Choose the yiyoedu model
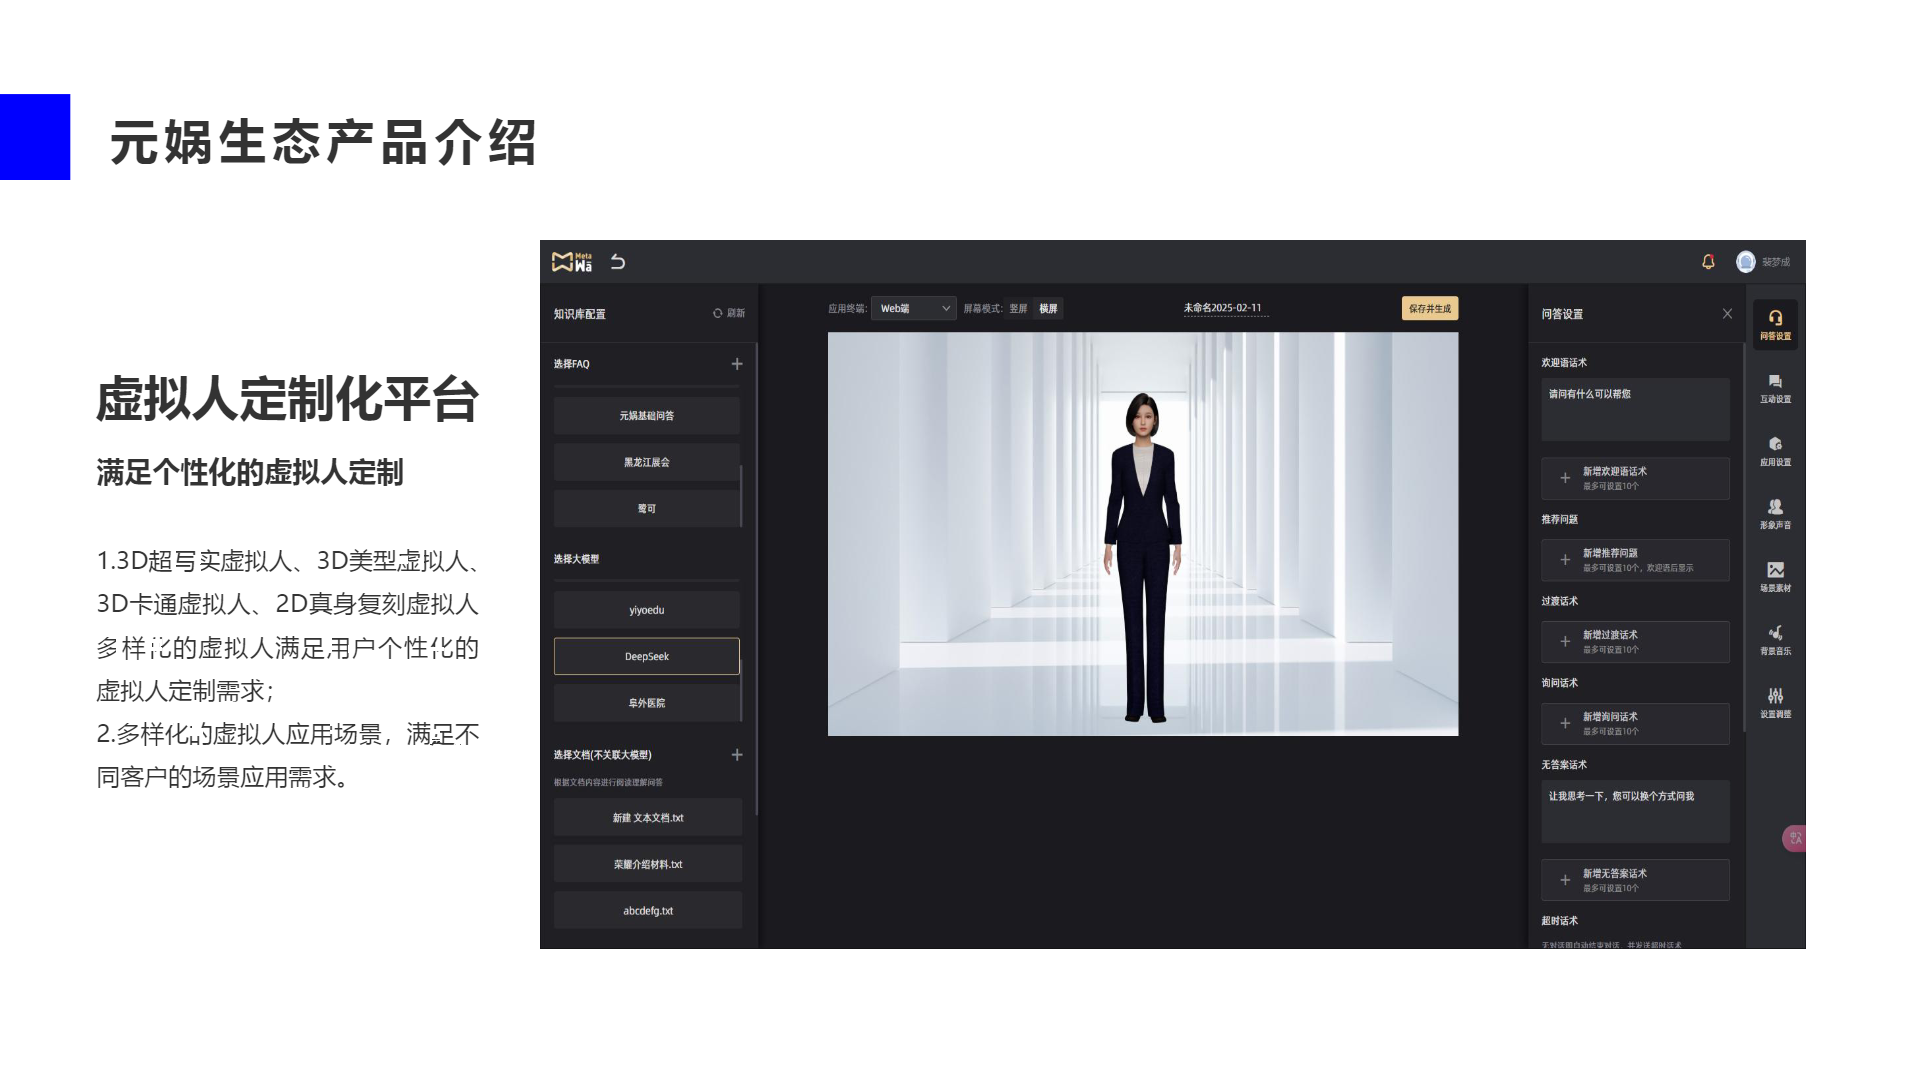 647,610
